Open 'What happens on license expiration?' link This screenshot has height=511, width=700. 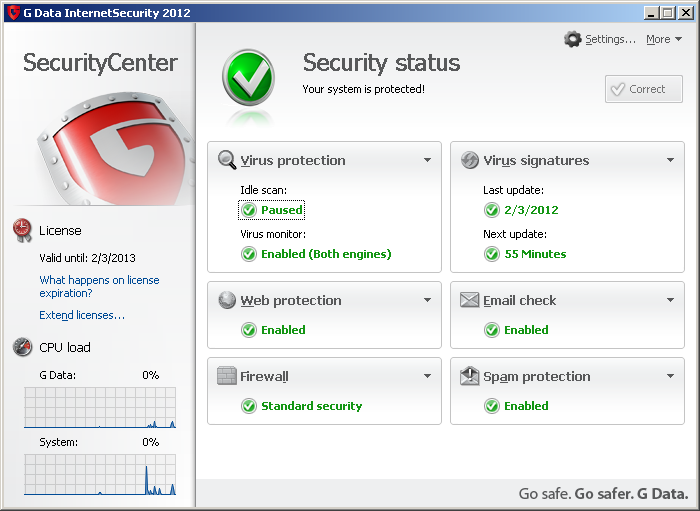(x=99, y=287)
